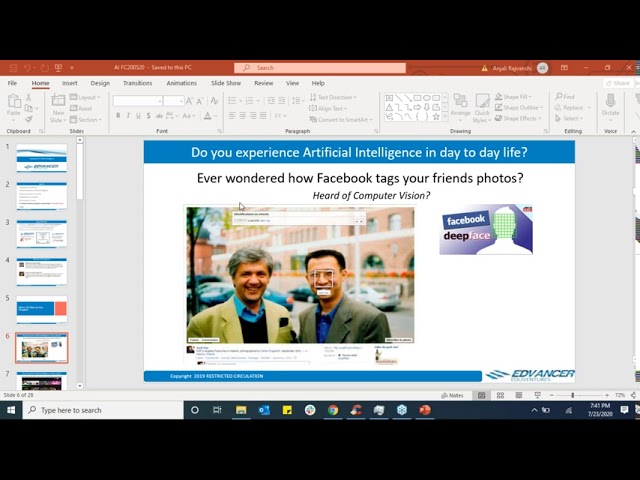Image resolution: width=640 pixels, height=480 pixels.
Task: Open the Arrange objects tool
Action: [459, 106]
